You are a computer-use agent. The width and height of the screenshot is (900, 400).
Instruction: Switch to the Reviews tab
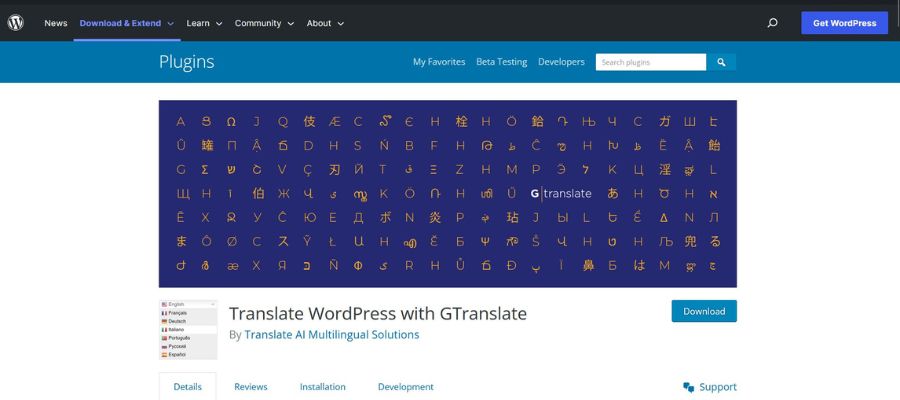(x=251, y=387)
